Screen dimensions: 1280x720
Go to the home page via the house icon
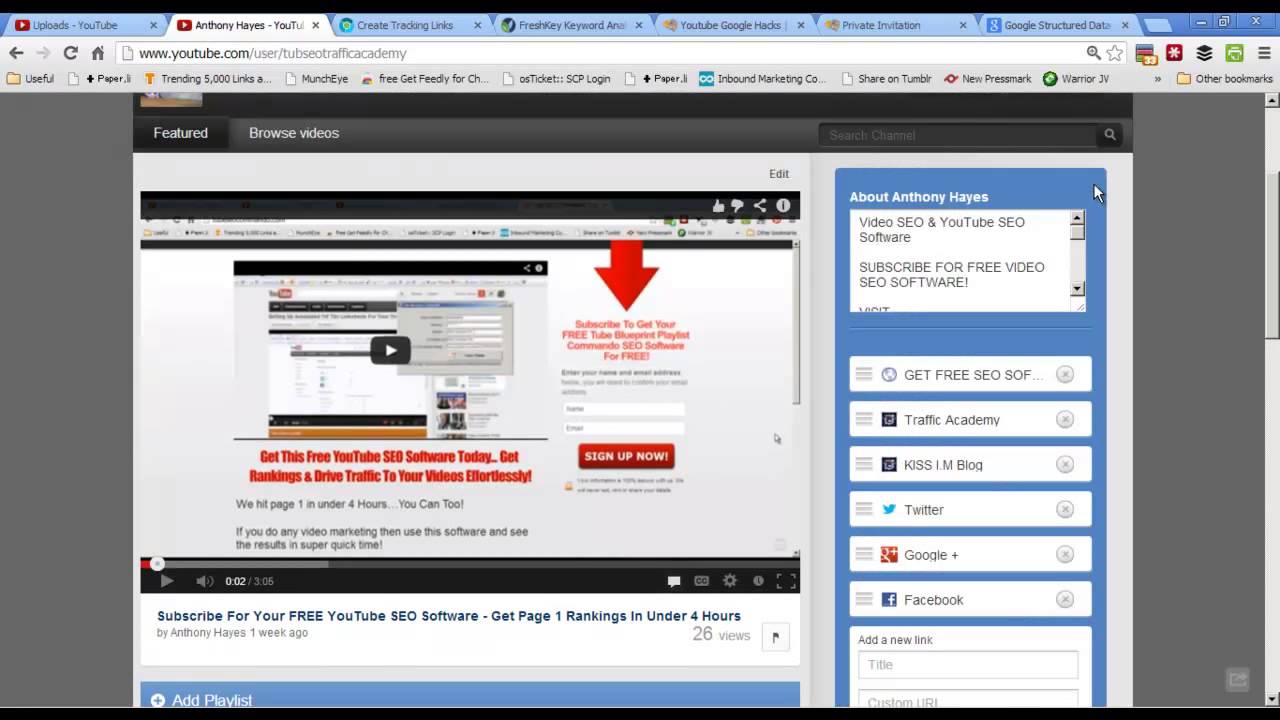pyautogui.click(x=97, y=53)
